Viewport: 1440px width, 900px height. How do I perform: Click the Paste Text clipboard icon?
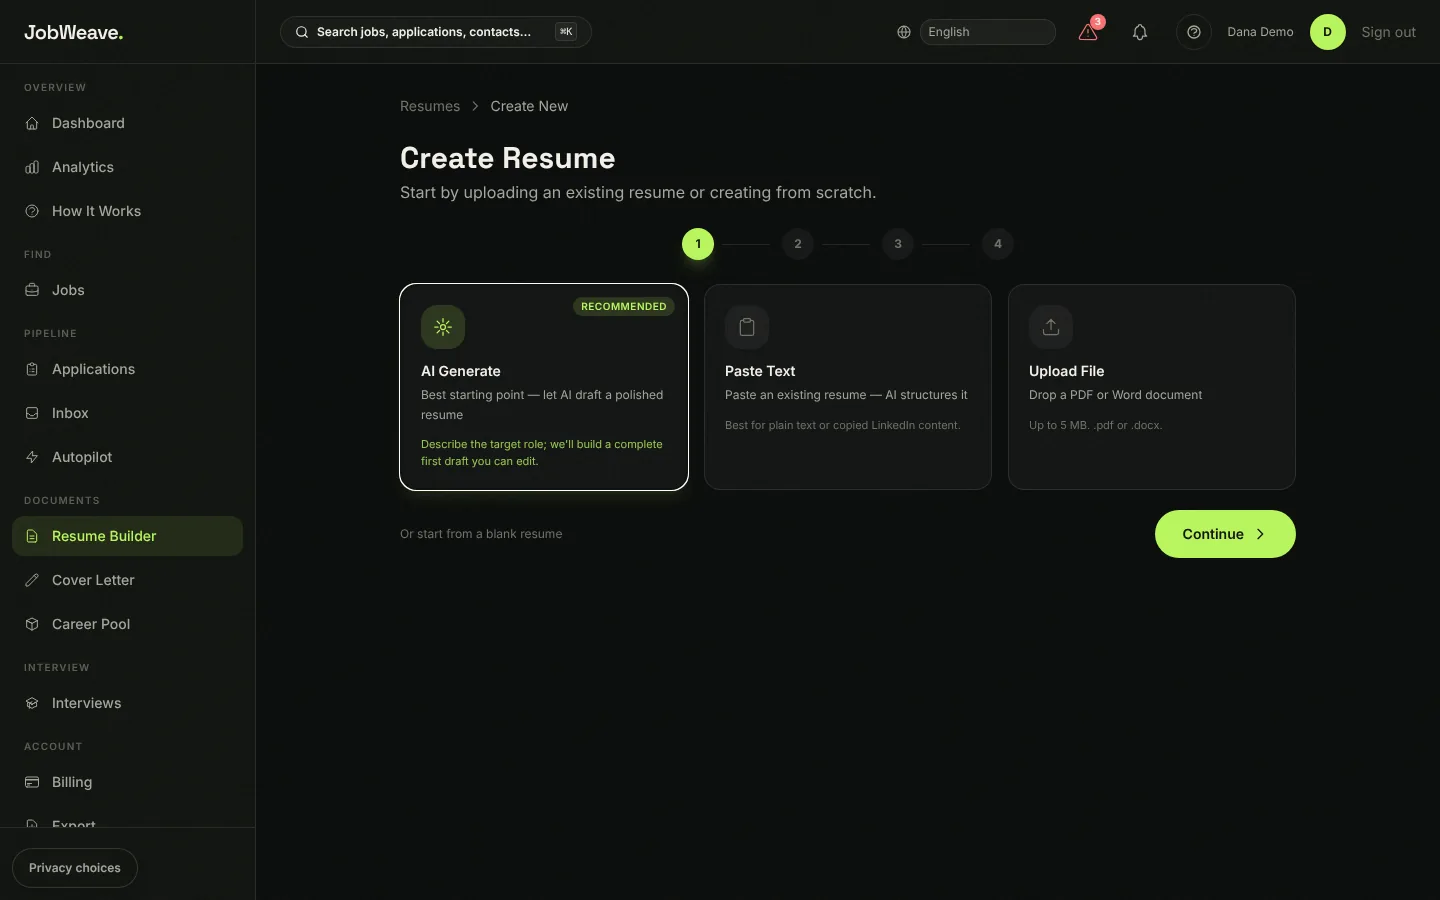pyautogui.click(x=747, y=327)
